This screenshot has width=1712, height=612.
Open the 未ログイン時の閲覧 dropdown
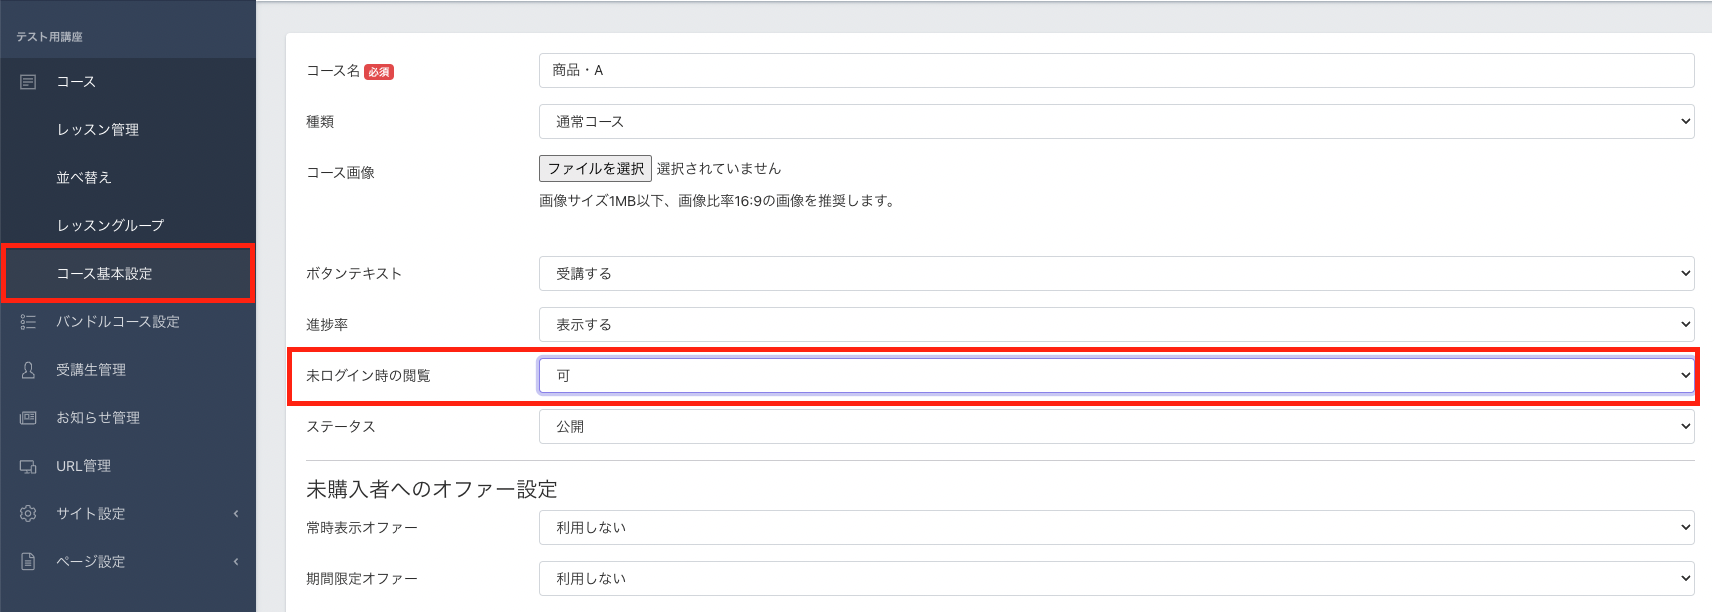1116,376
